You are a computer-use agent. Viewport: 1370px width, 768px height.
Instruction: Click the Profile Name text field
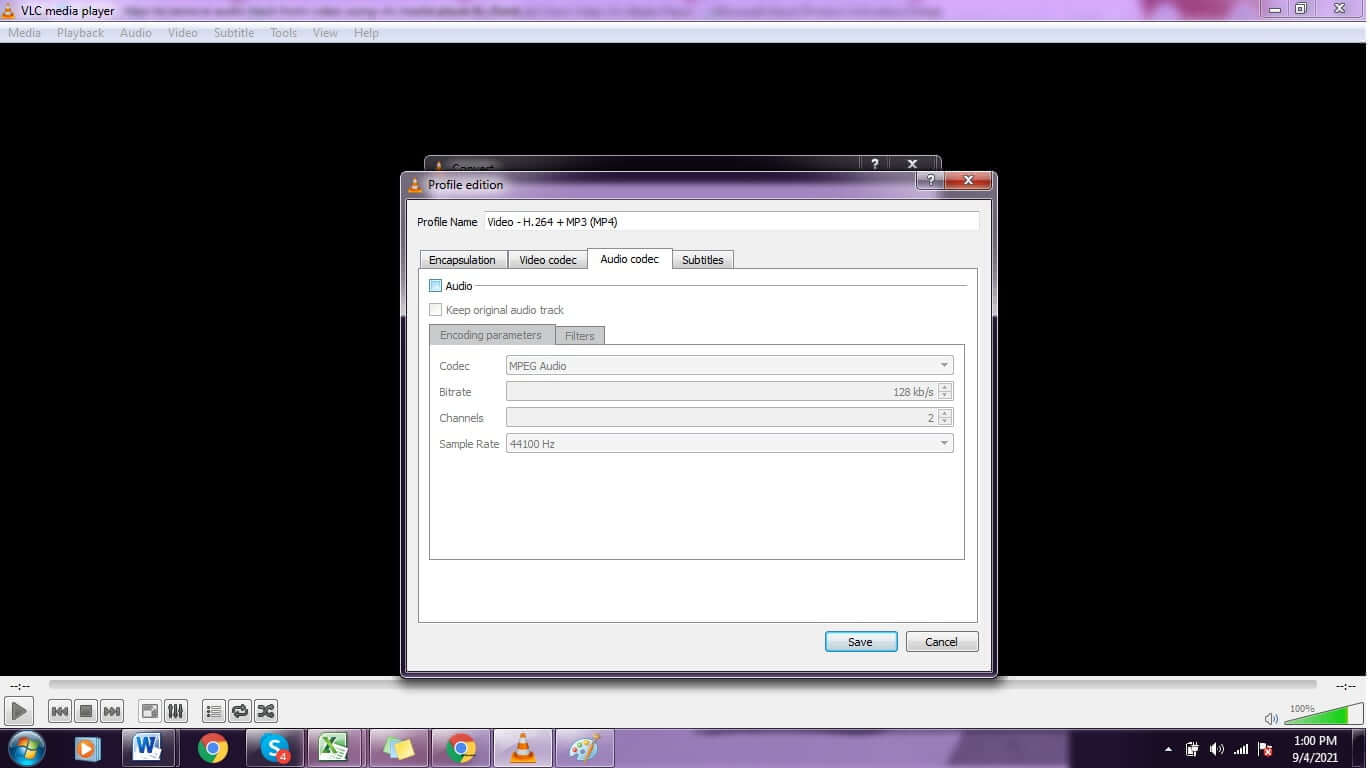click(x=731, y=222)
